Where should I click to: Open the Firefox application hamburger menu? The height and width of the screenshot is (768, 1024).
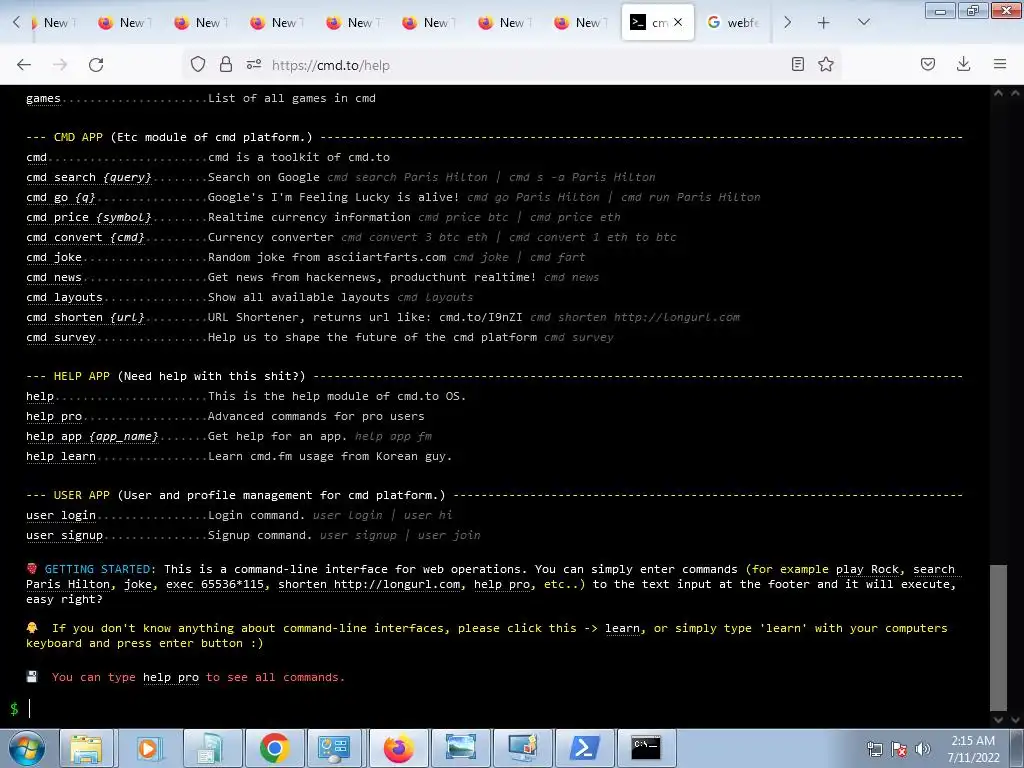tap(999, 64)
